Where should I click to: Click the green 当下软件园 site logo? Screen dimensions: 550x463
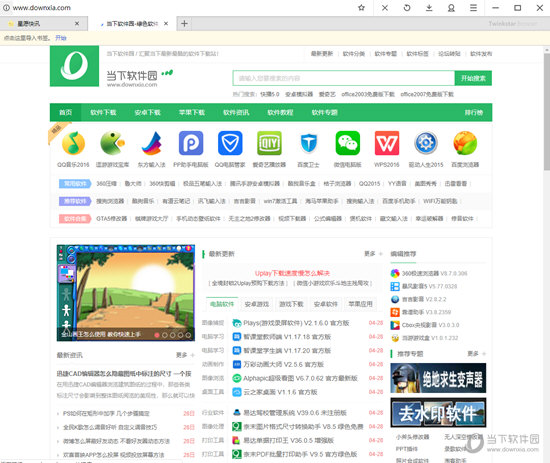74,66
